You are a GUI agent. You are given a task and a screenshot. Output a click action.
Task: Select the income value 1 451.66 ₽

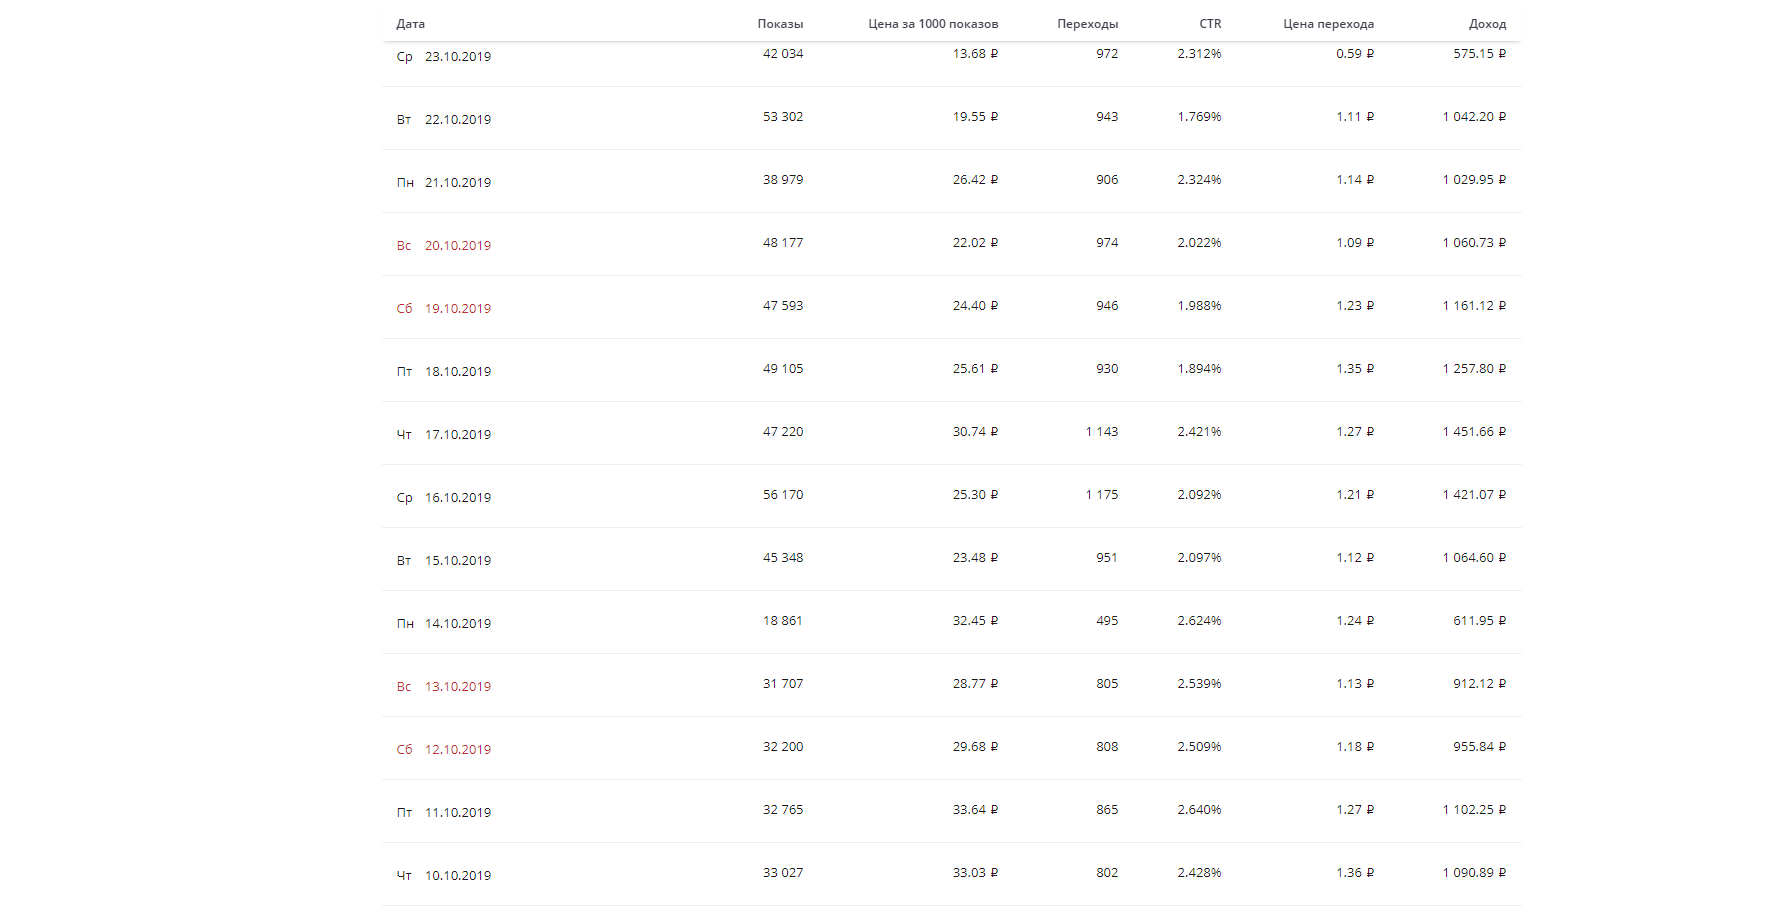pyautogui.click(x=1474, y=432)
